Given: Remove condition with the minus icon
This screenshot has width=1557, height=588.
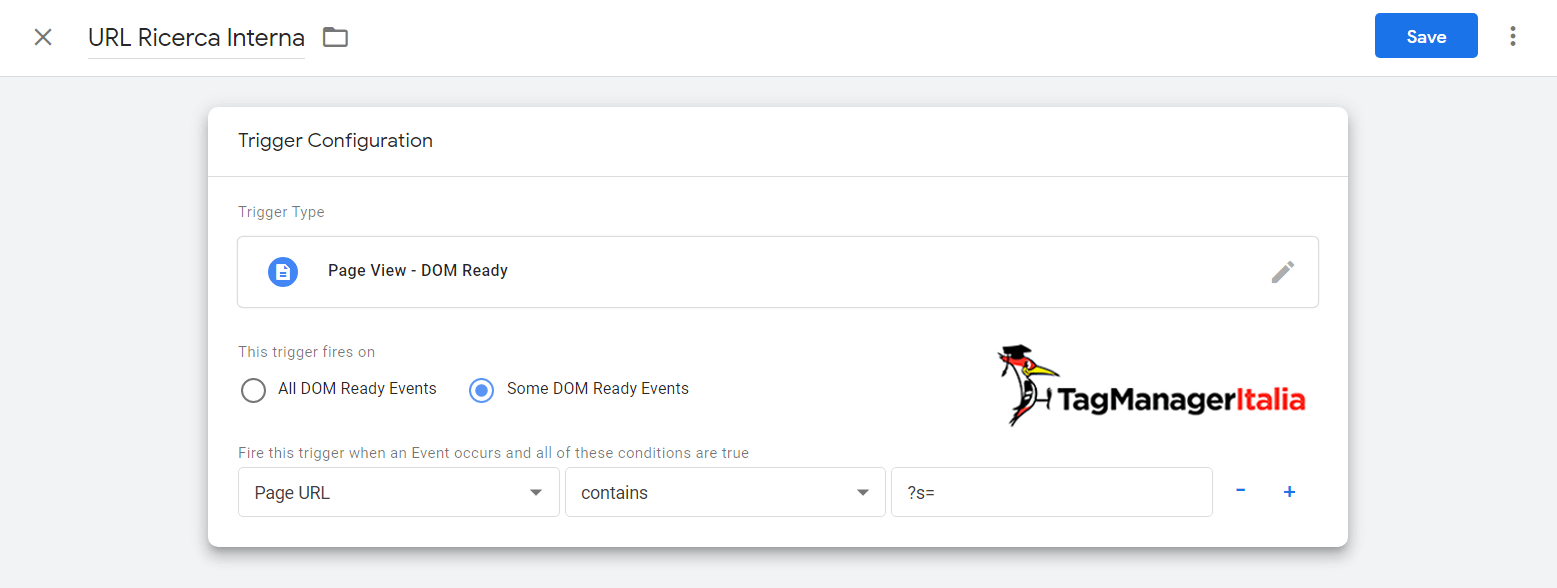Looking at the screenshot, I should pos(1240,491).
